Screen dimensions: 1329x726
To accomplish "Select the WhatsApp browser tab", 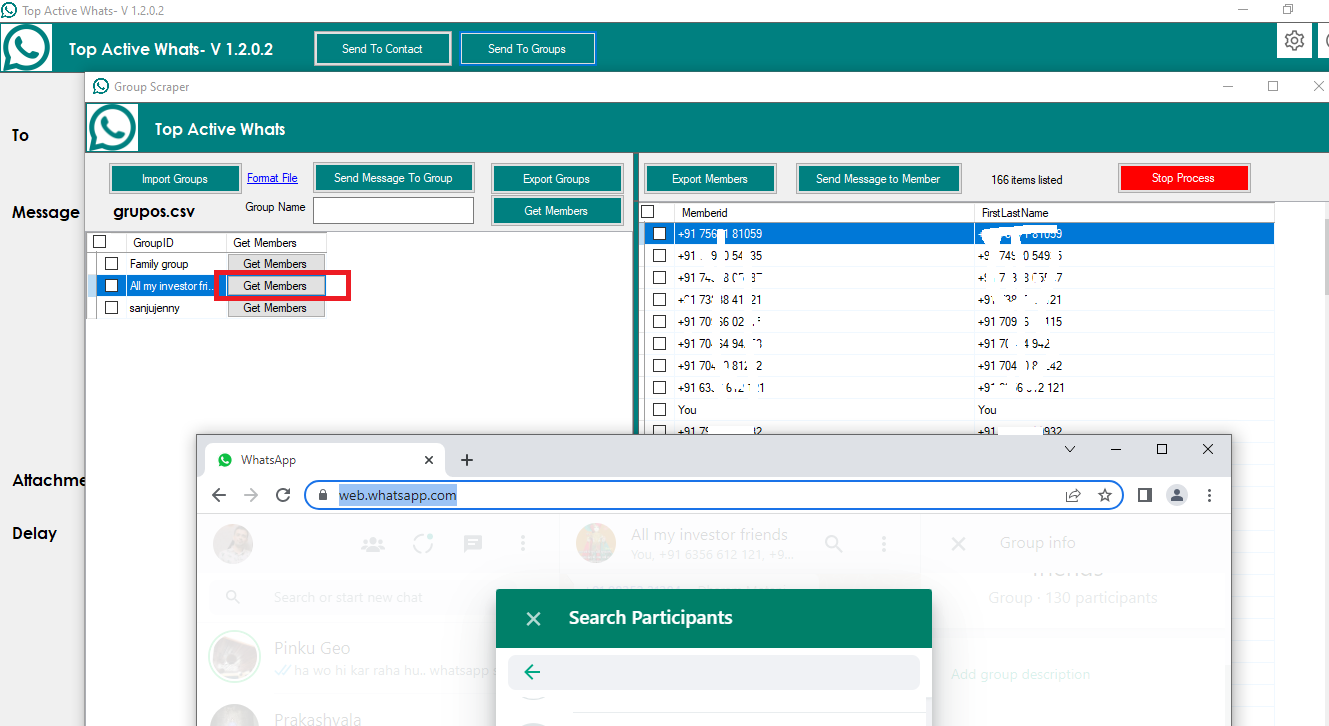I will 325,460.
